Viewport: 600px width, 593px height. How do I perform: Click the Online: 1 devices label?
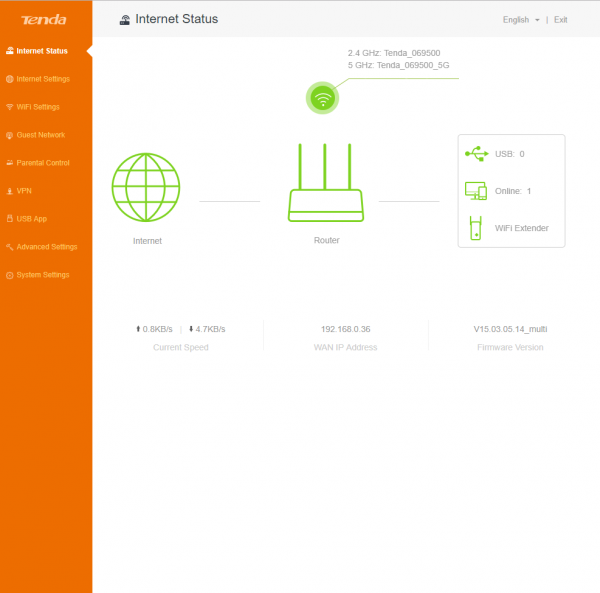coord(513,191)
